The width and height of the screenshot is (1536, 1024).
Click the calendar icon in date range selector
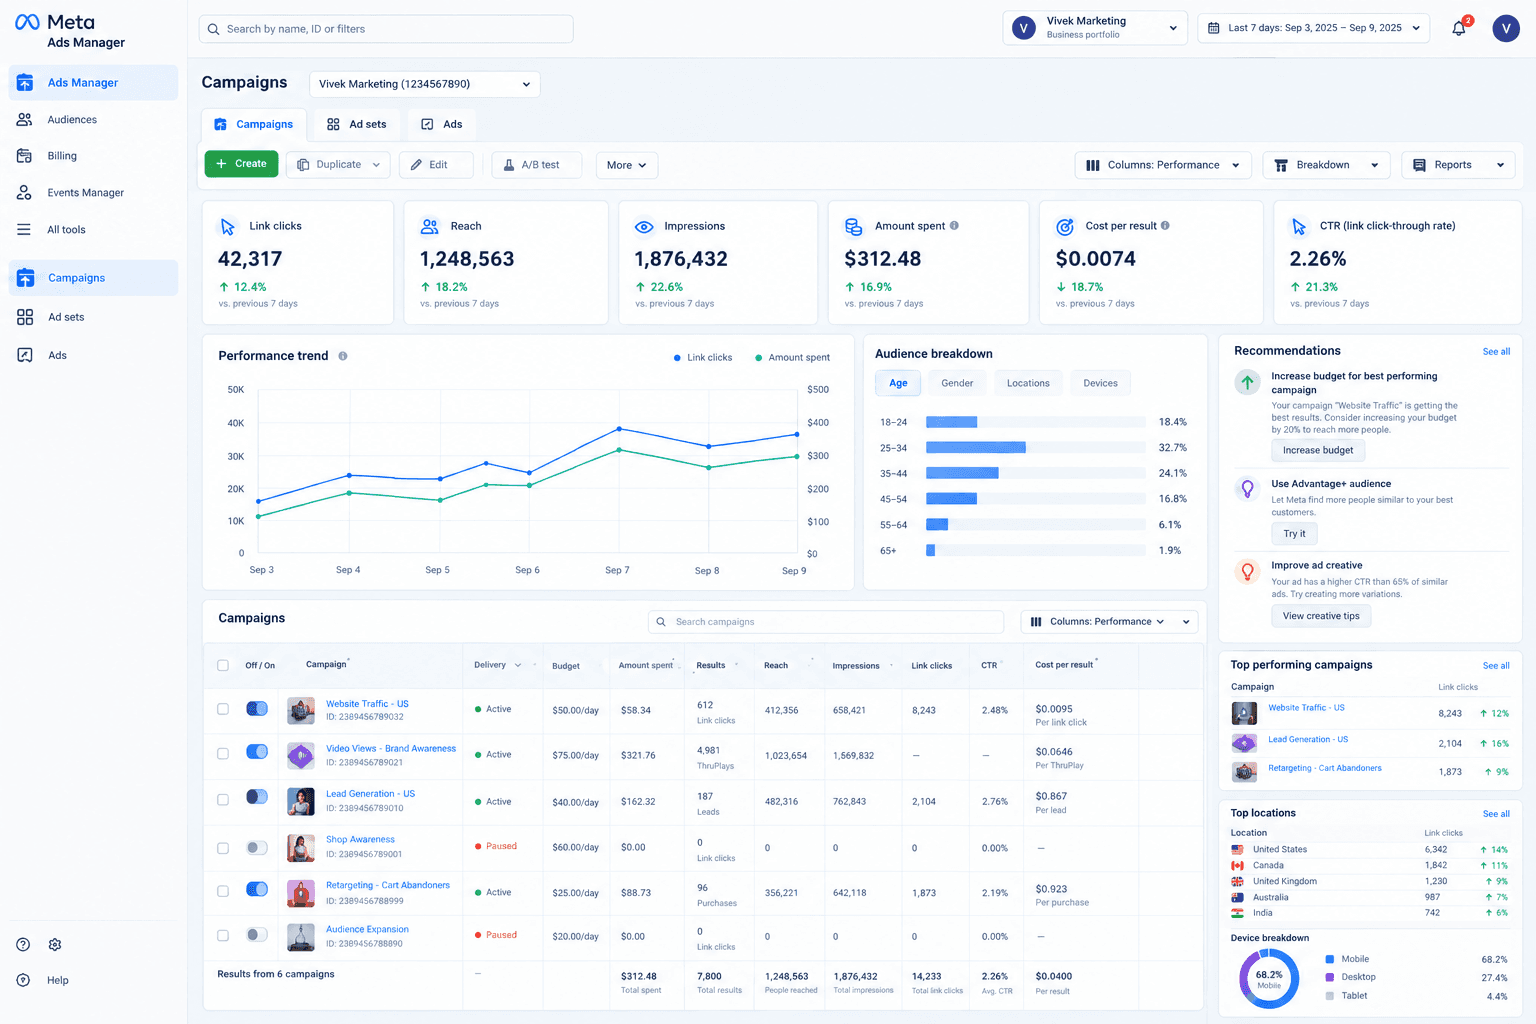tap(1214, 28)
